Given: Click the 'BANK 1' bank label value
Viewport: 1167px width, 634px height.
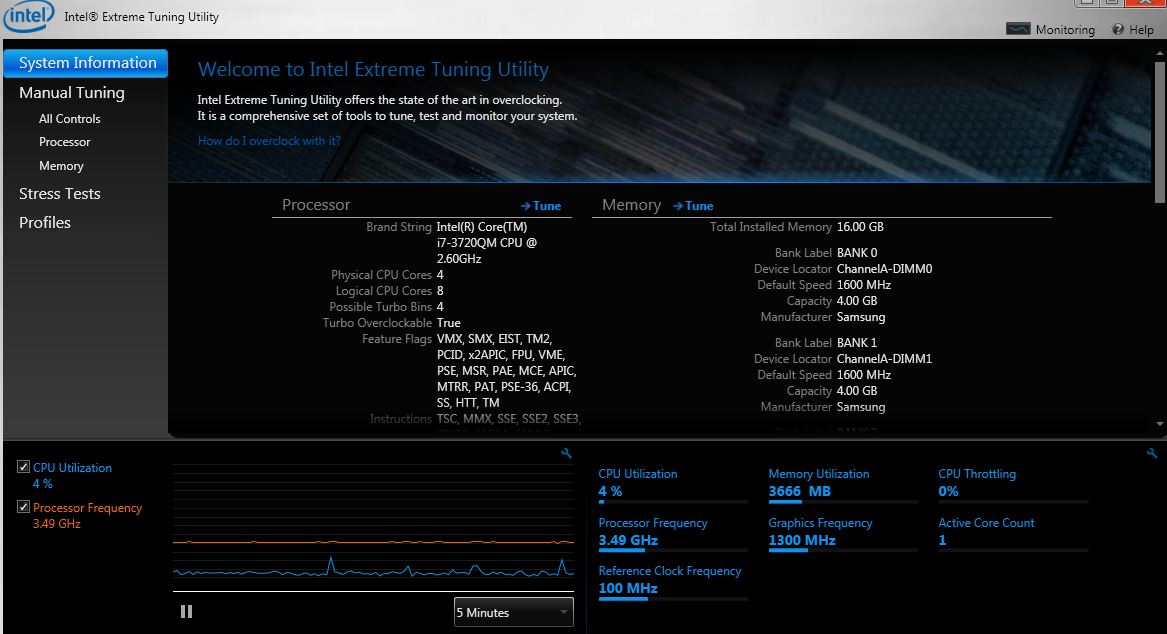Looking at the screenshot, I should [857, 343].
